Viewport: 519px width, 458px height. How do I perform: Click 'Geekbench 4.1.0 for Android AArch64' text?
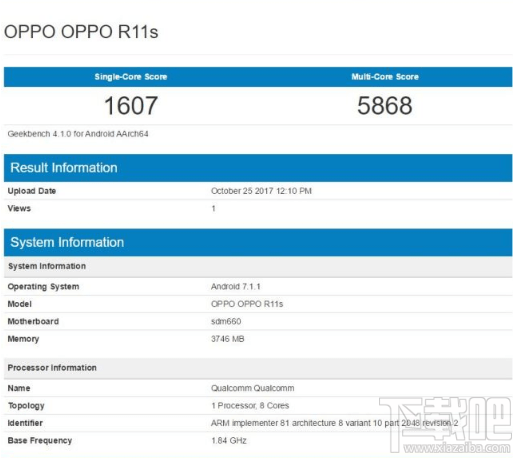click(78, 134)
